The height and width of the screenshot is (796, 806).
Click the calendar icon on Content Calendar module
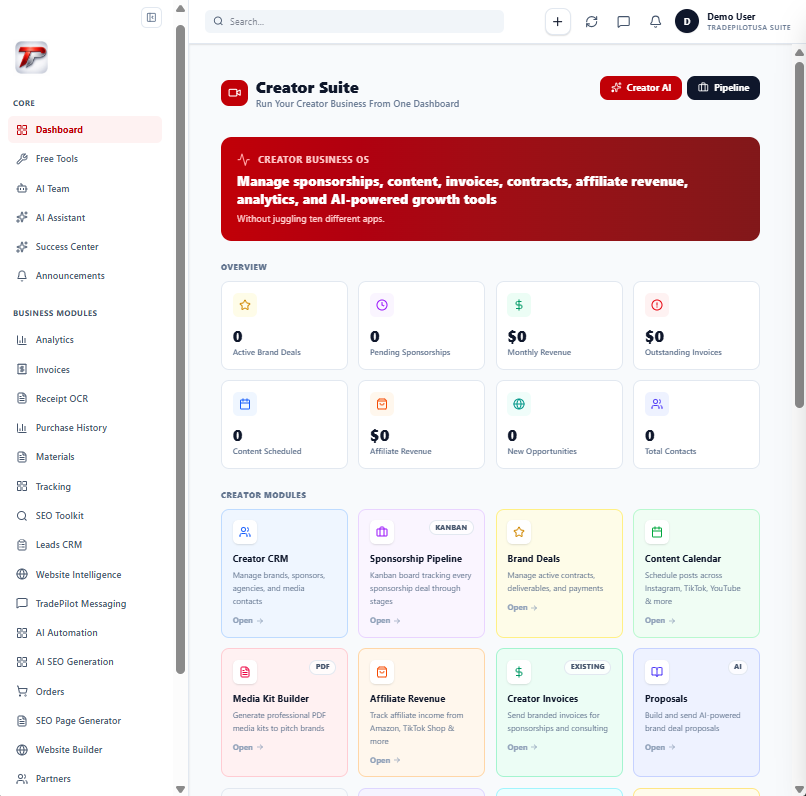click(657, 532)
